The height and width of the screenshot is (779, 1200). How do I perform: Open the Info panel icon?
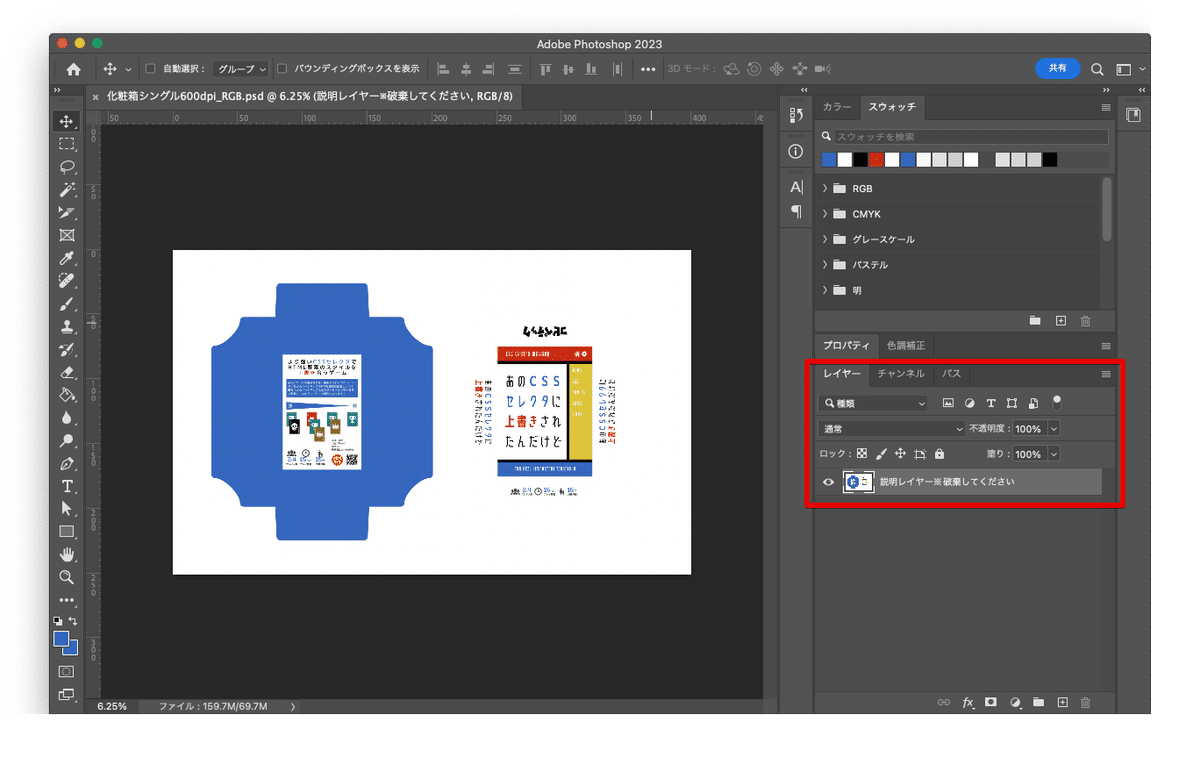796,151
